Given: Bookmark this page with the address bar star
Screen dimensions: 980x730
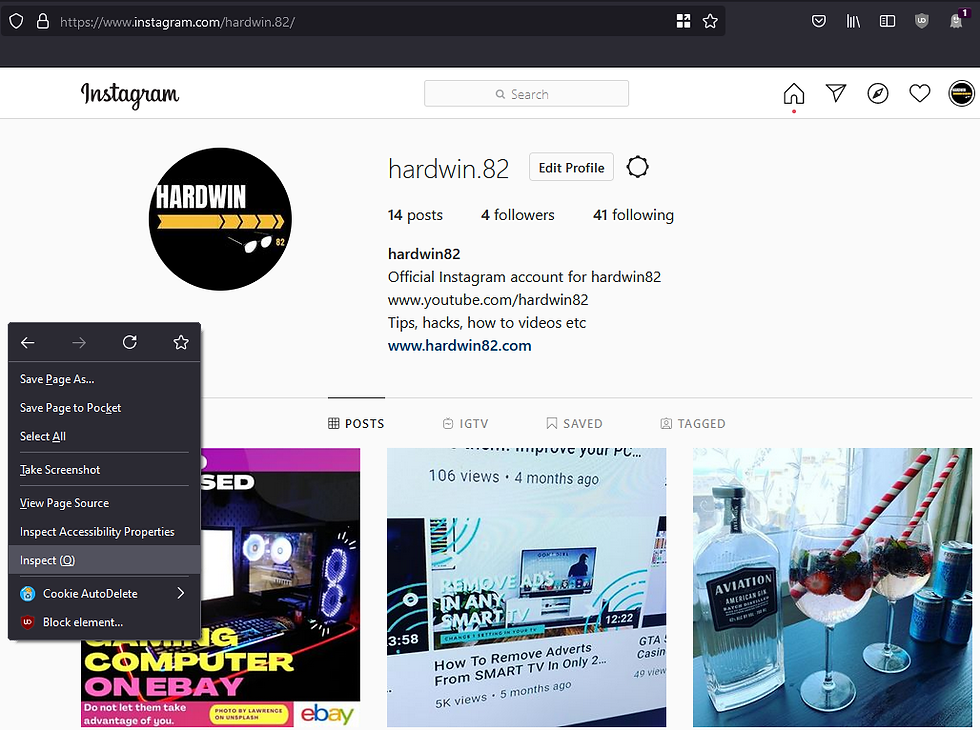Looking at the screenshot, I should tap(710, 21).
